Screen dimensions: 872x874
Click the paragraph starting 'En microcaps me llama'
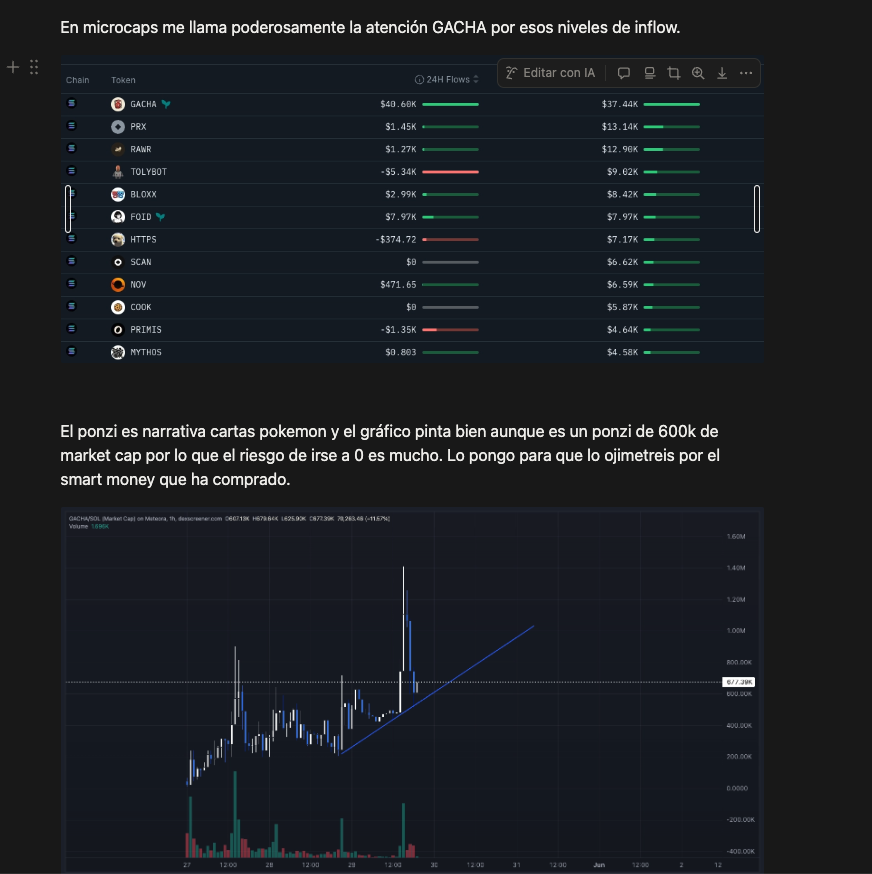pos(370,27)
